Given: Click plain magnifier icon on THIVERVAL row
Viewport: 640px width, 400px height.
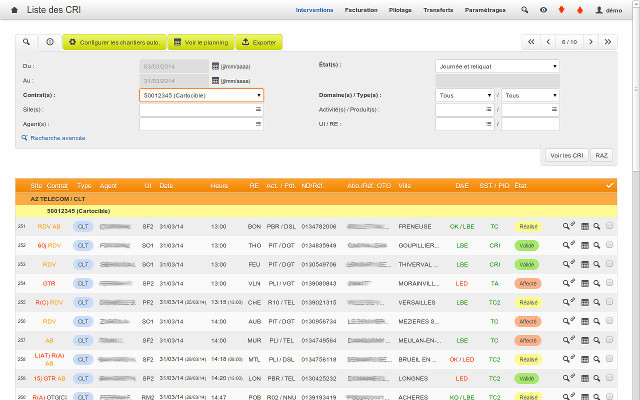Looking at the screenshot, I should (x=597, y=264).
